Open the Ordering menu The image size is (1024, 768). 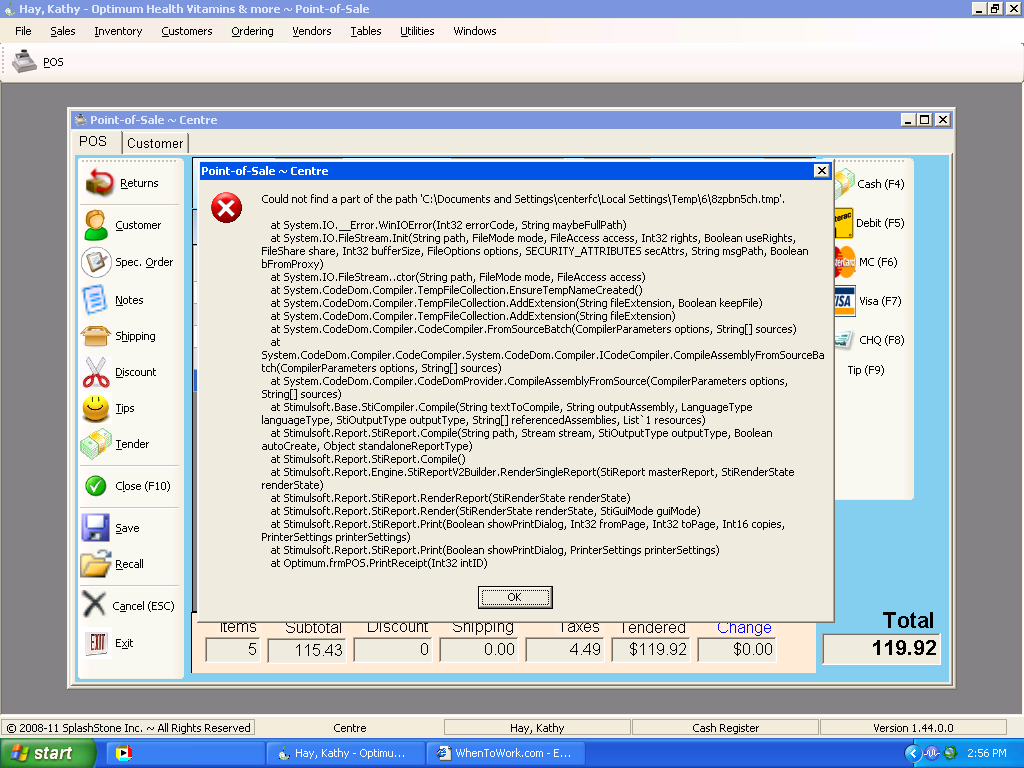252,31
